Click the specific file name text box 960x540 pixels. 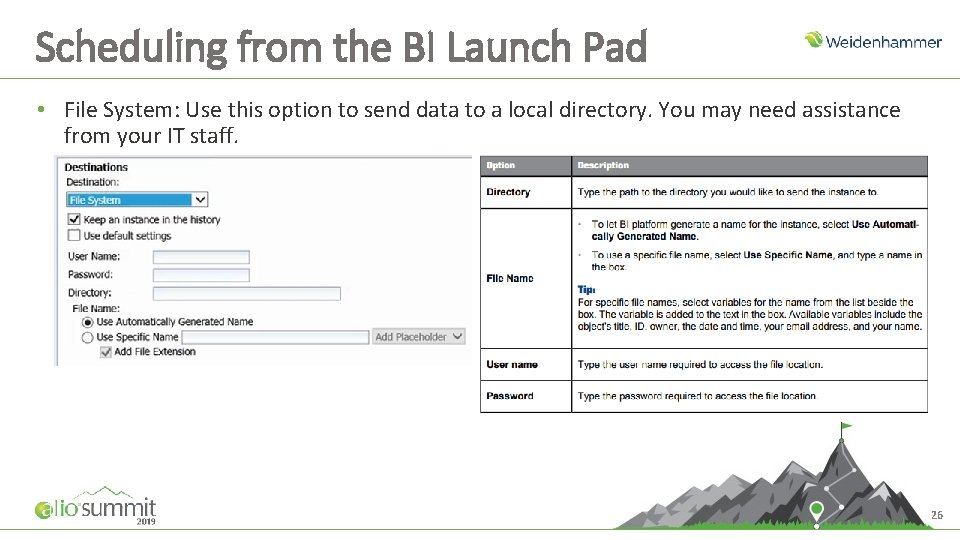point(275,337)
